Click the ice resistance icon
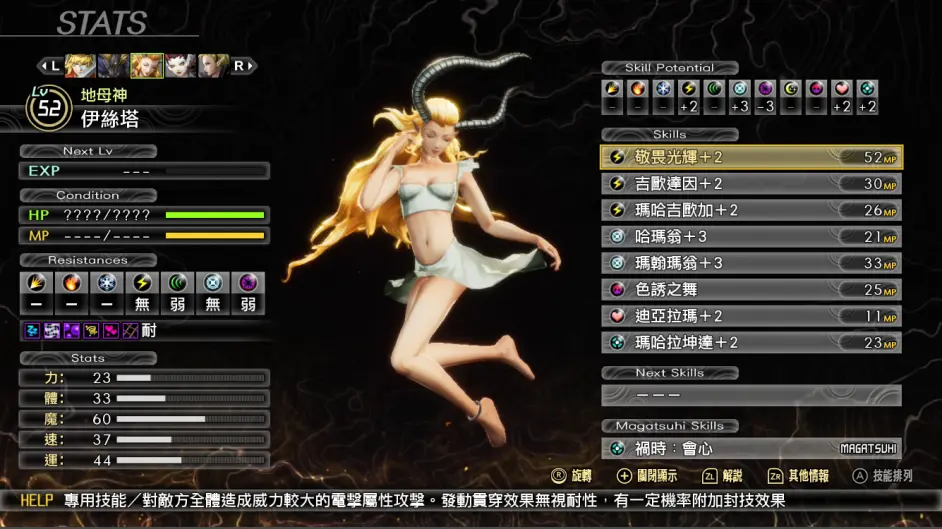 [107, 283]
